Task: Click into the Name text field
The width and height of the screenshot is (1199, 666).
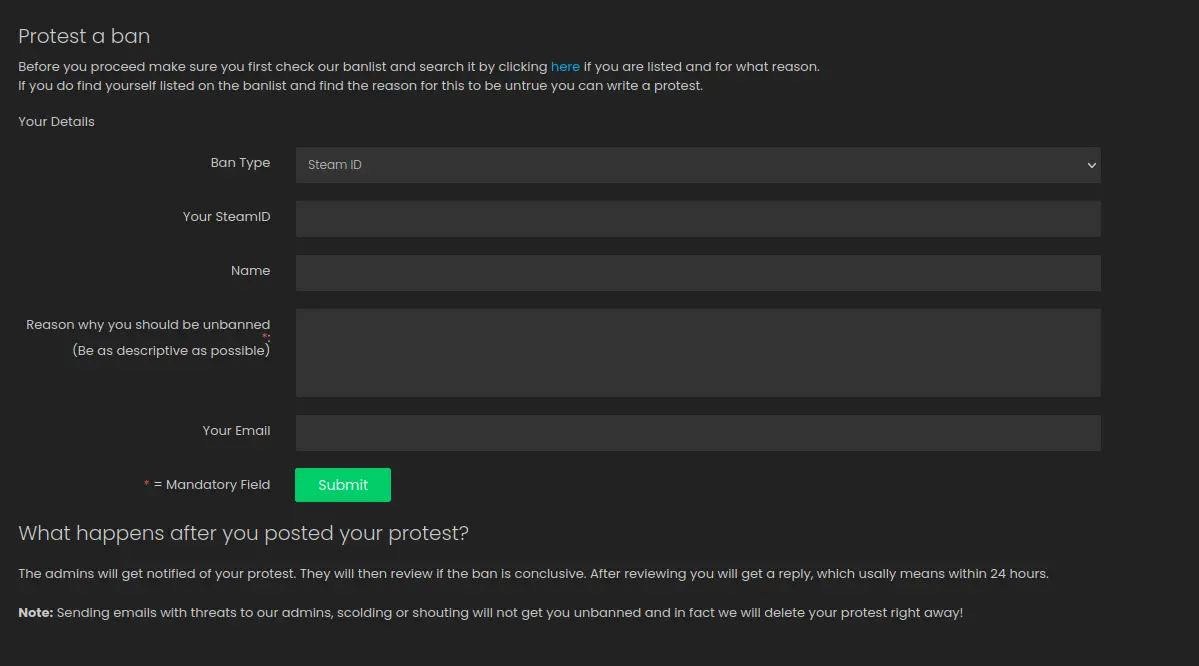Action: coord(697,273)
